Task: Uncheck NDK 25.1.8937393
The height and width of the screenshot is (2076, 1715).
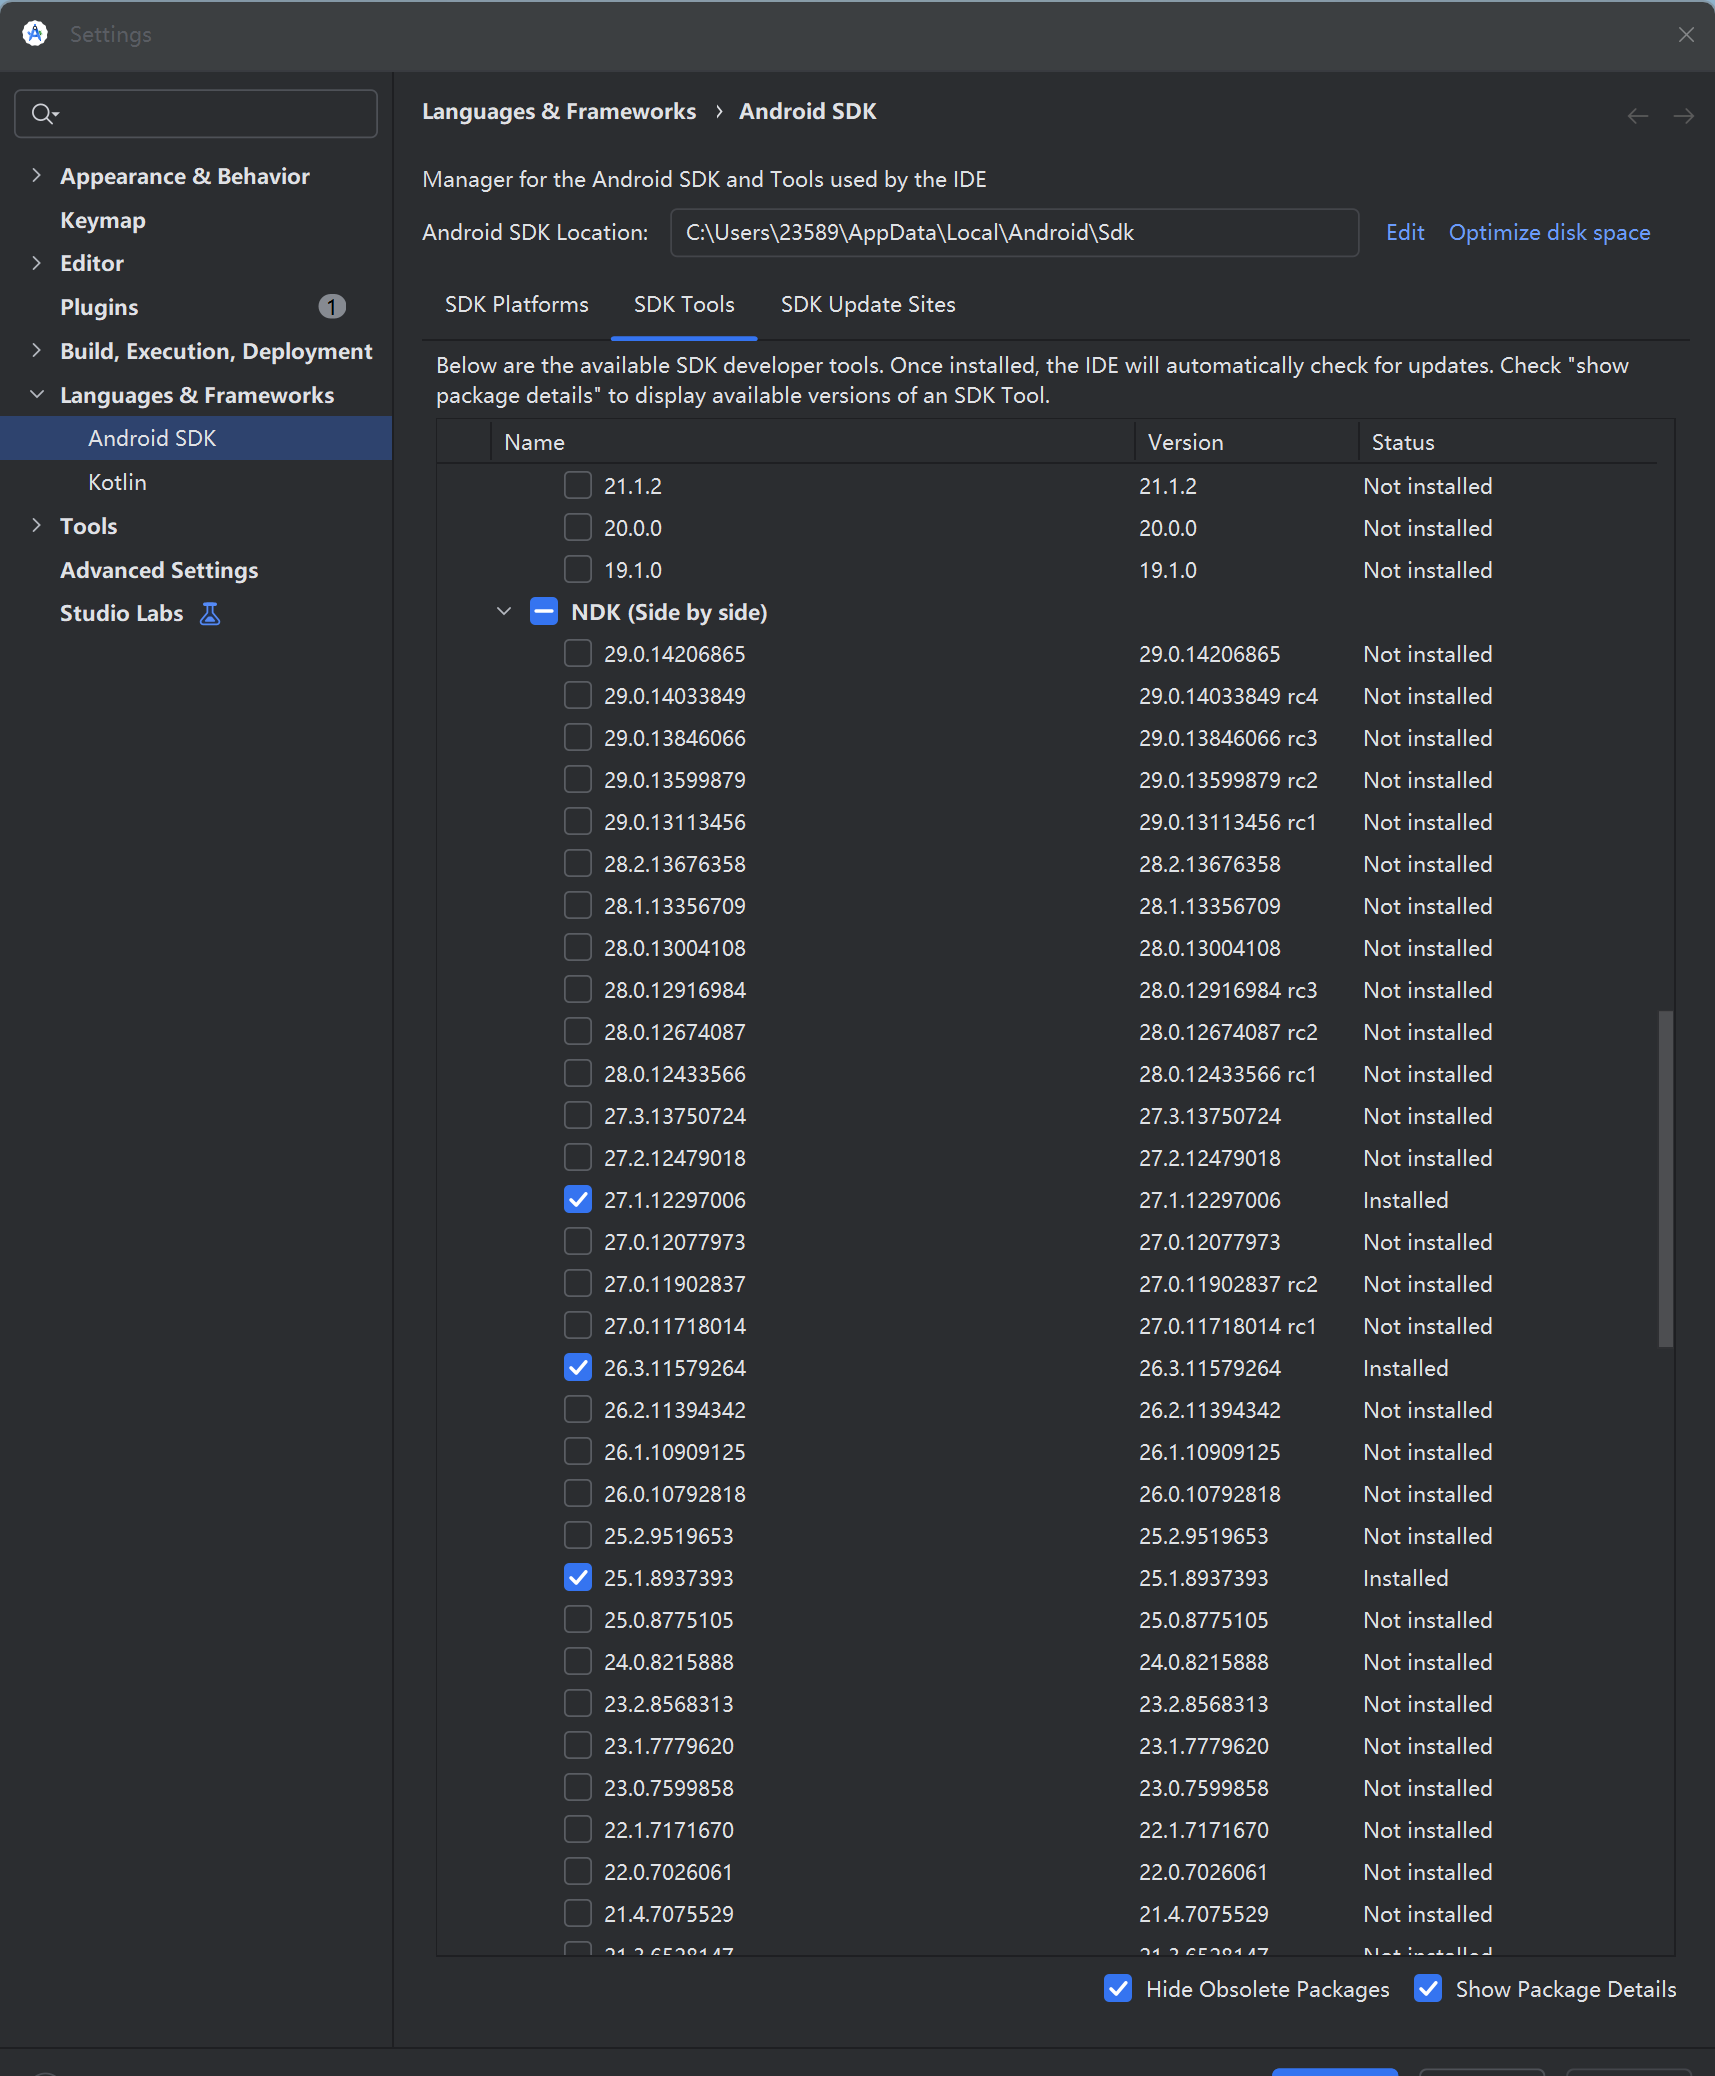Action: [578, 1578]
